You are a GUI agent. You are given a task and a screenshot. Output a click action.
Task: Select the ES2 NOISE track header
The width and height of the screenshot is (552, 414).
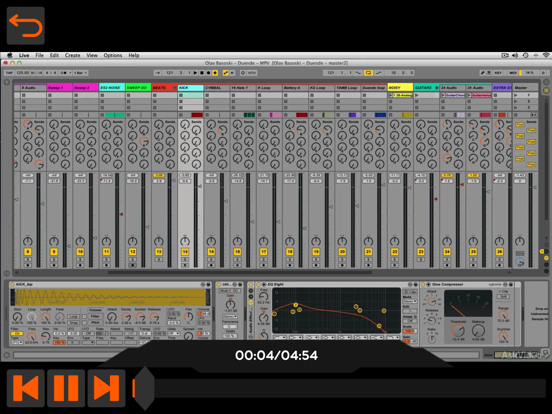coord(112,87)
